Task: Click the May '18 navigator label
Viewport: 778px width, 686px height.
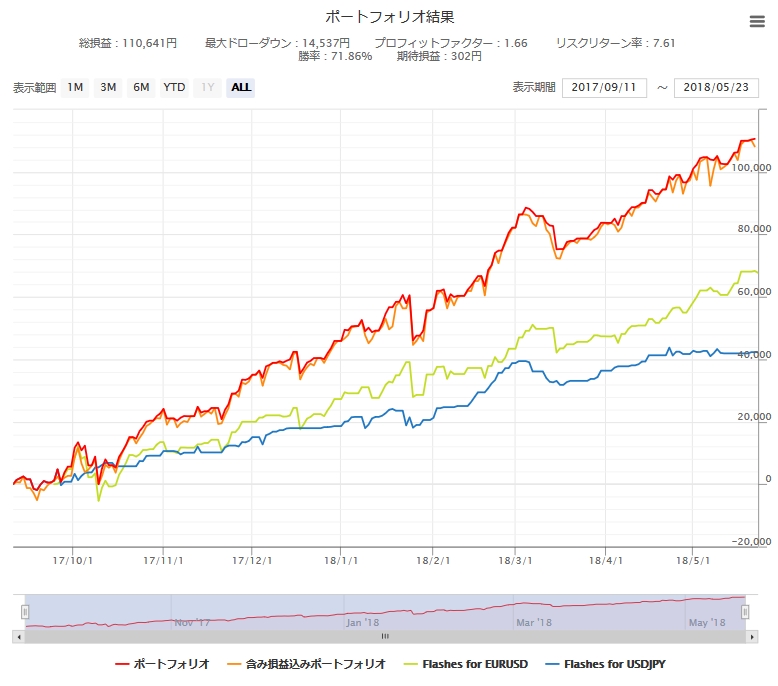Action: point(707,623)
